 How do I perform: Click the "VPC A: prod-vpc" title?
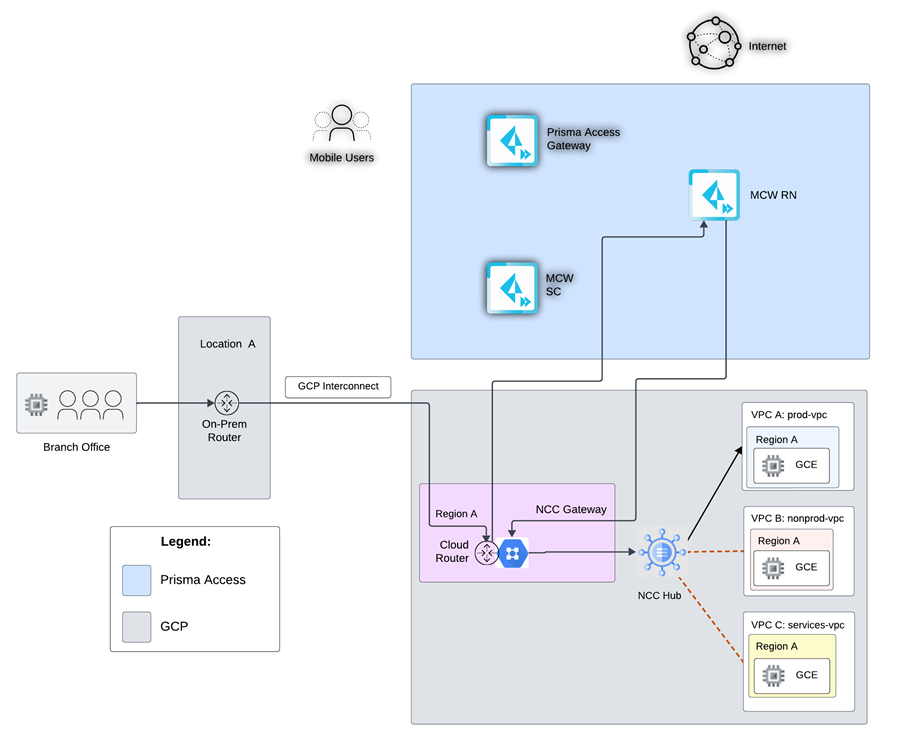tap(789, 414)
